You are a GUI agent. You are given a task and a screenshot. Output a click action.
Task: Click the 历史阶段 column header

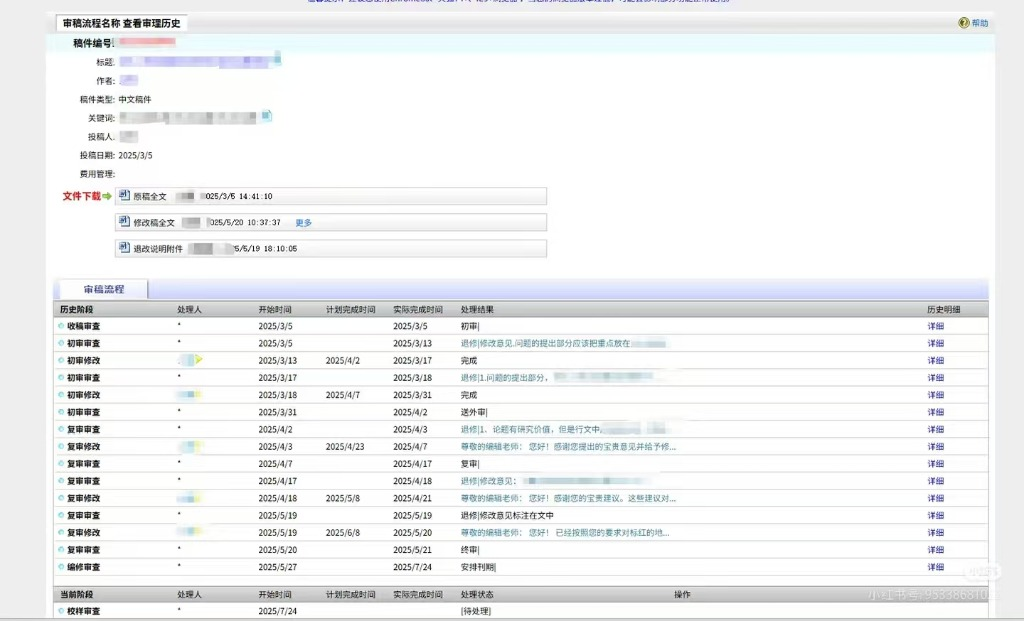pyautogui.click(x=75, y=310)
